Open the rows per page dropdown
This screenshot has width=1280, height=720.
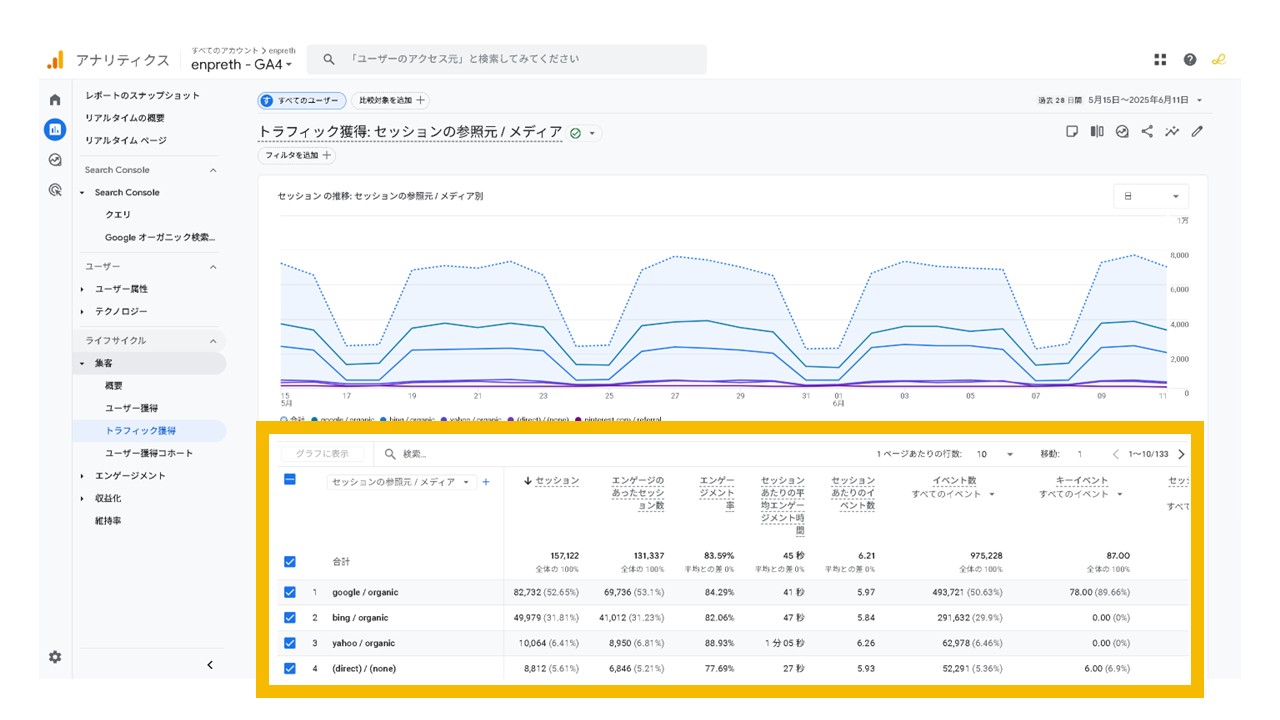(994, 454)
